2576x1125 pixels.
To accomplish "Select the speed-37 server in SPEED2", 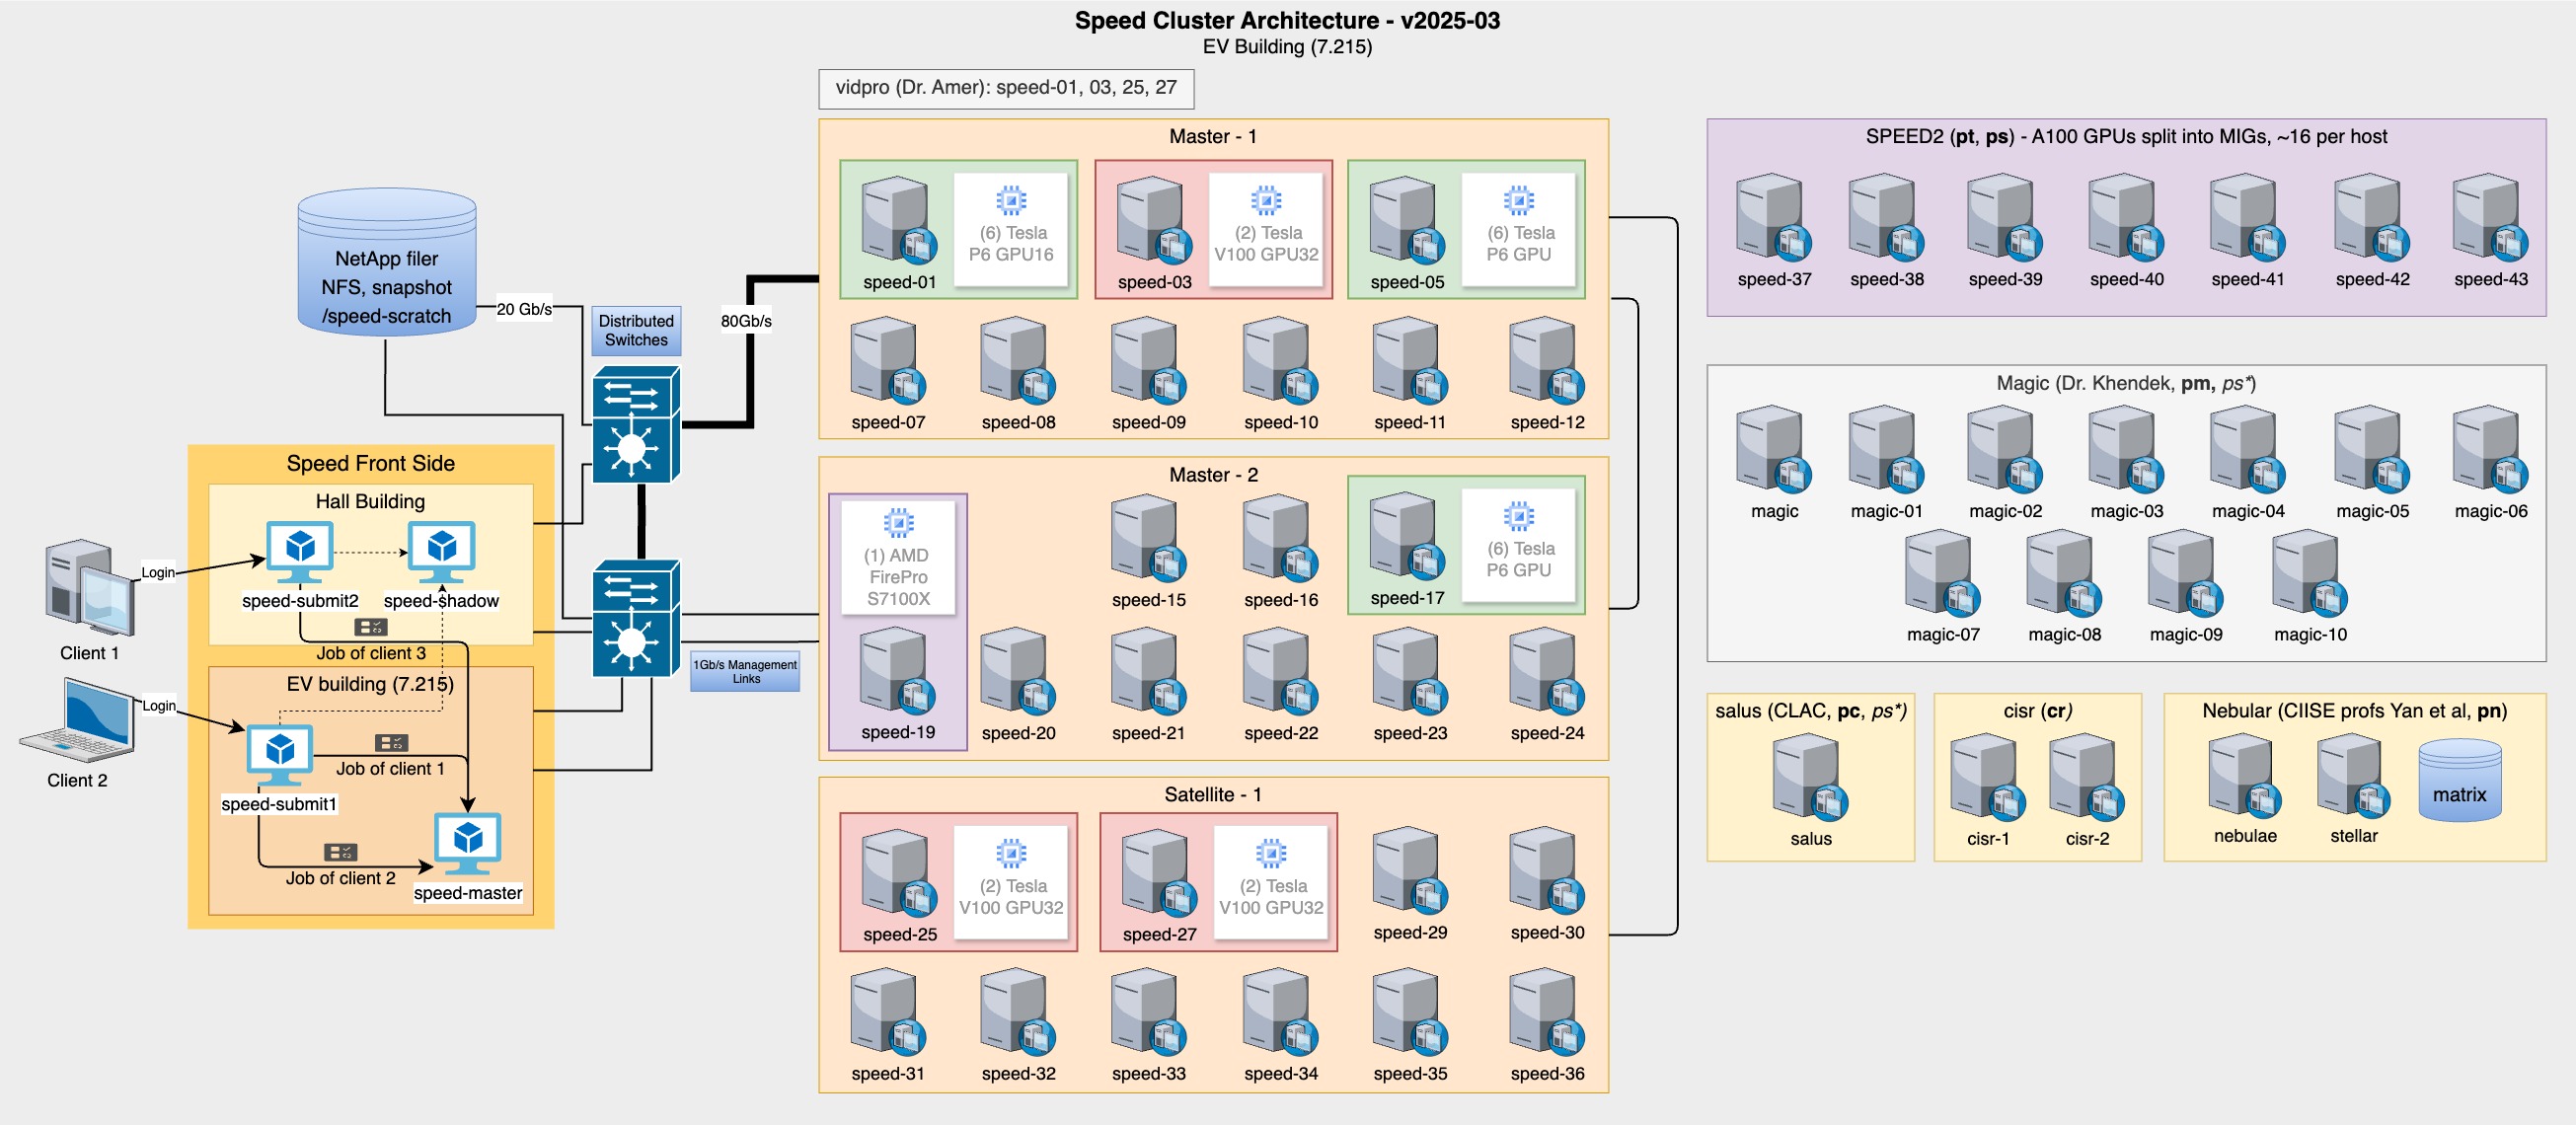I will (x=1773, y=217).
